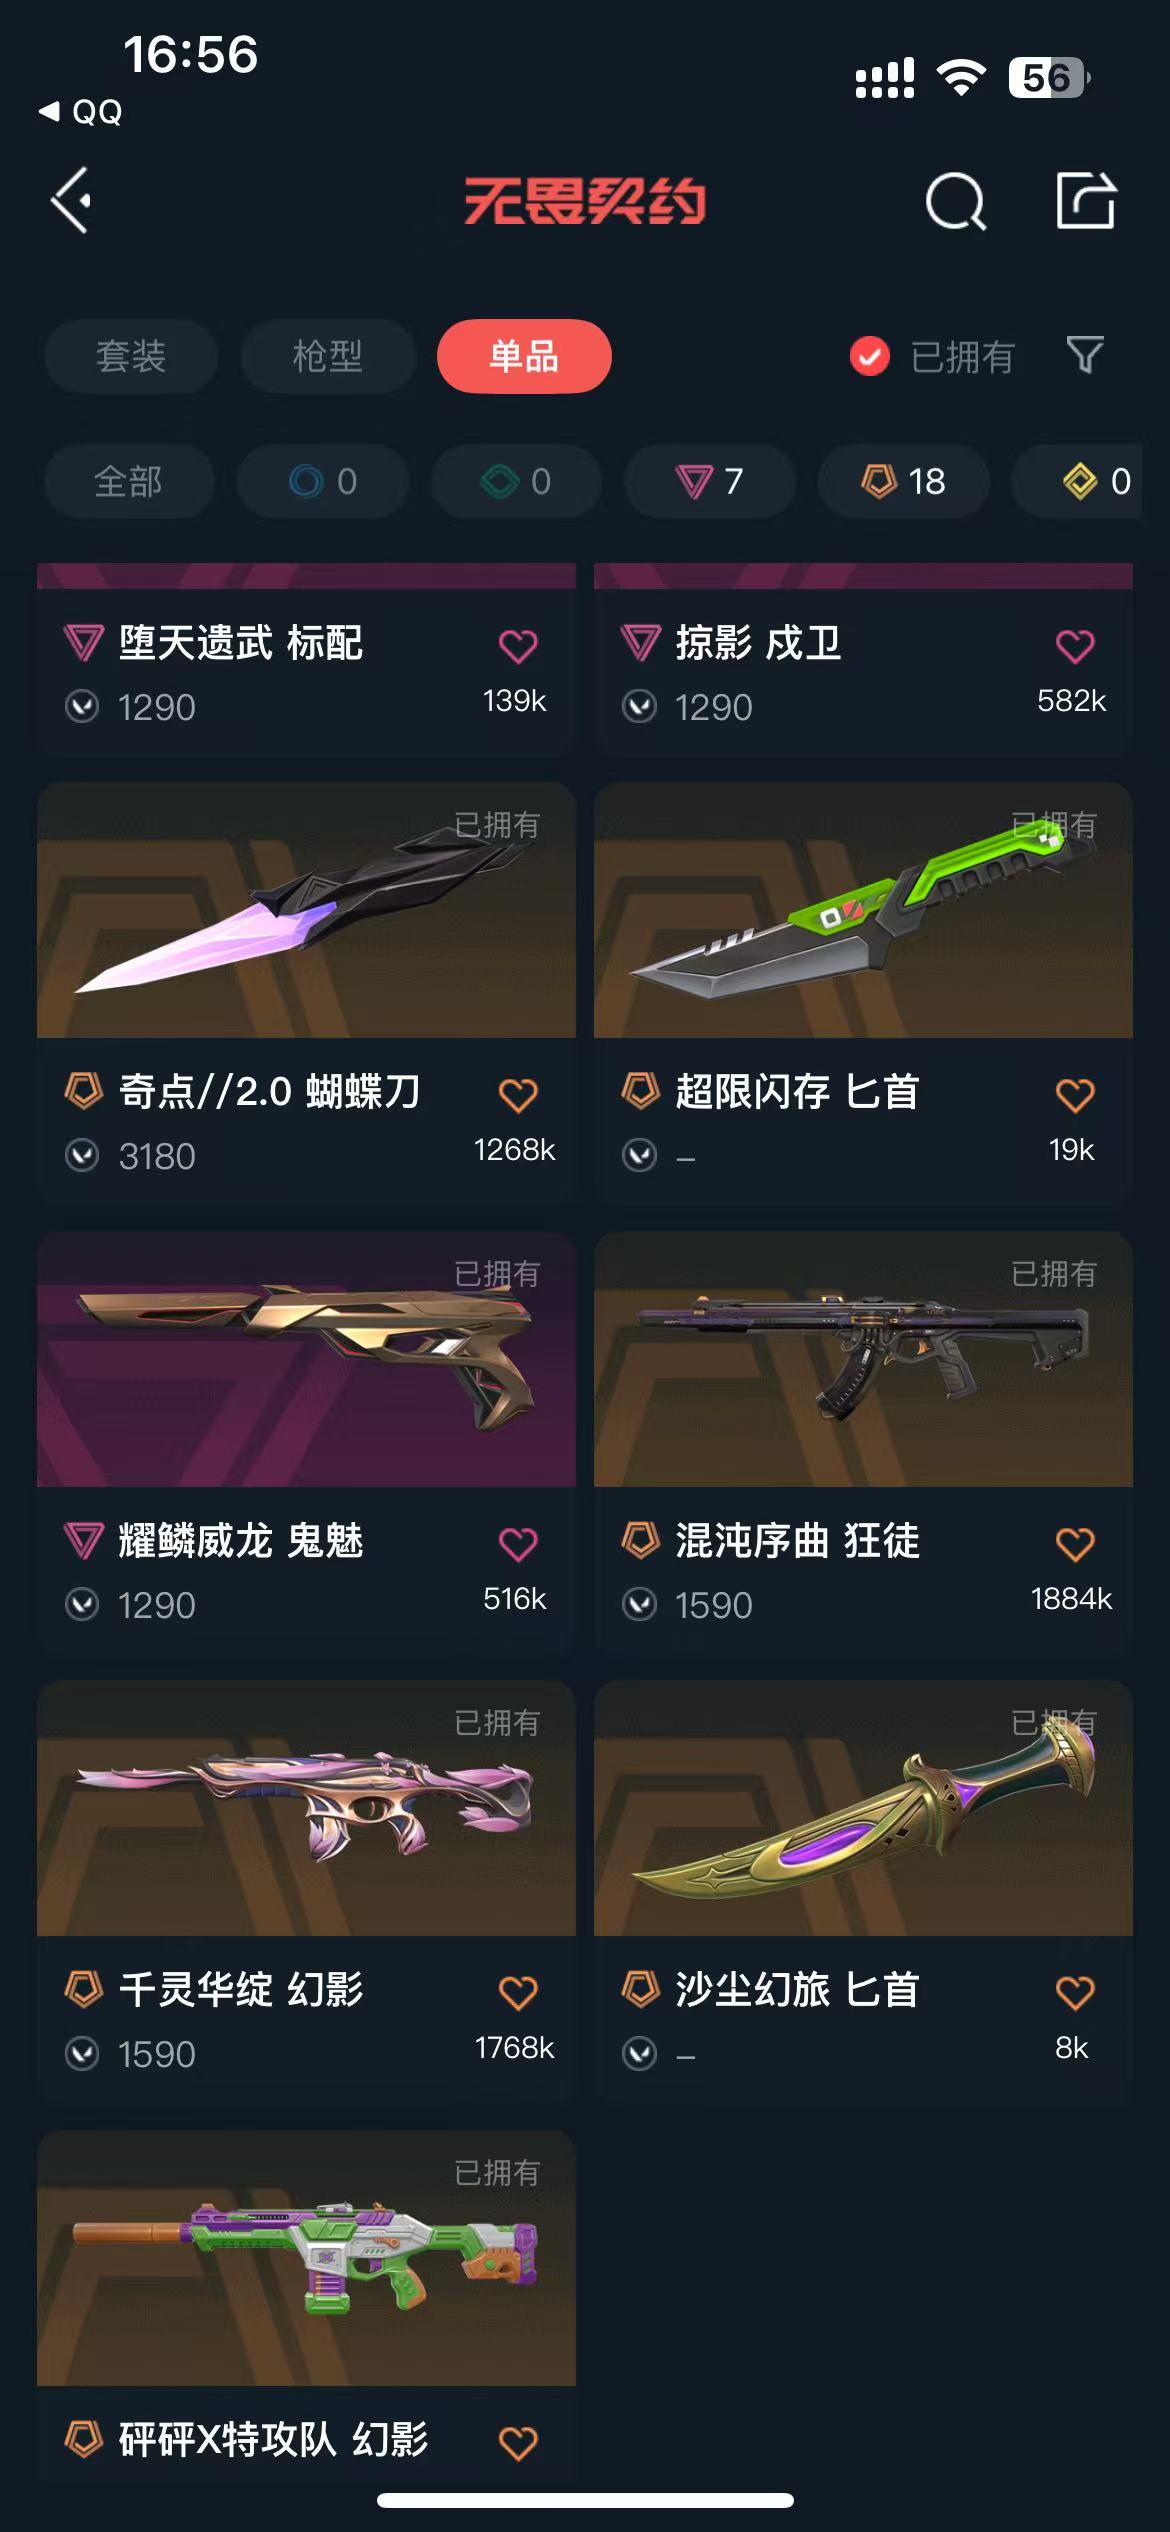Go back using the arrow icon
The width and height of the screenshot is (1170, 2532).
(x=71, y=201)
